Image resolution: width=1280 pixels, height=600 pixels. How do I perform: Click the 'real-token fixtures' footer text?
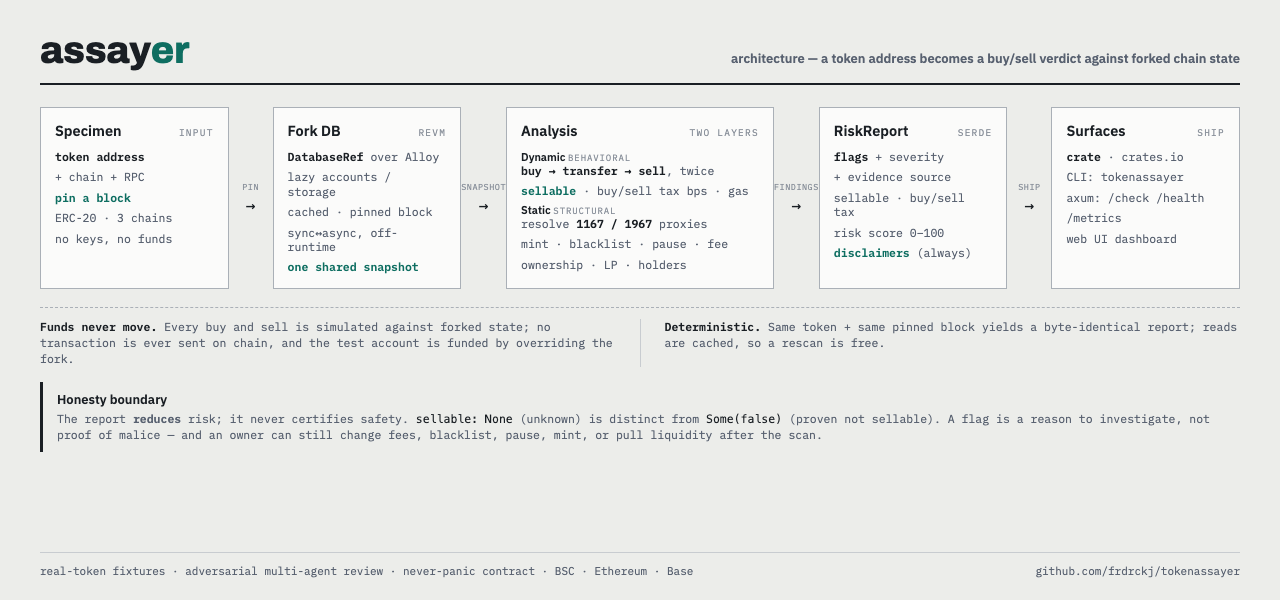103,571
